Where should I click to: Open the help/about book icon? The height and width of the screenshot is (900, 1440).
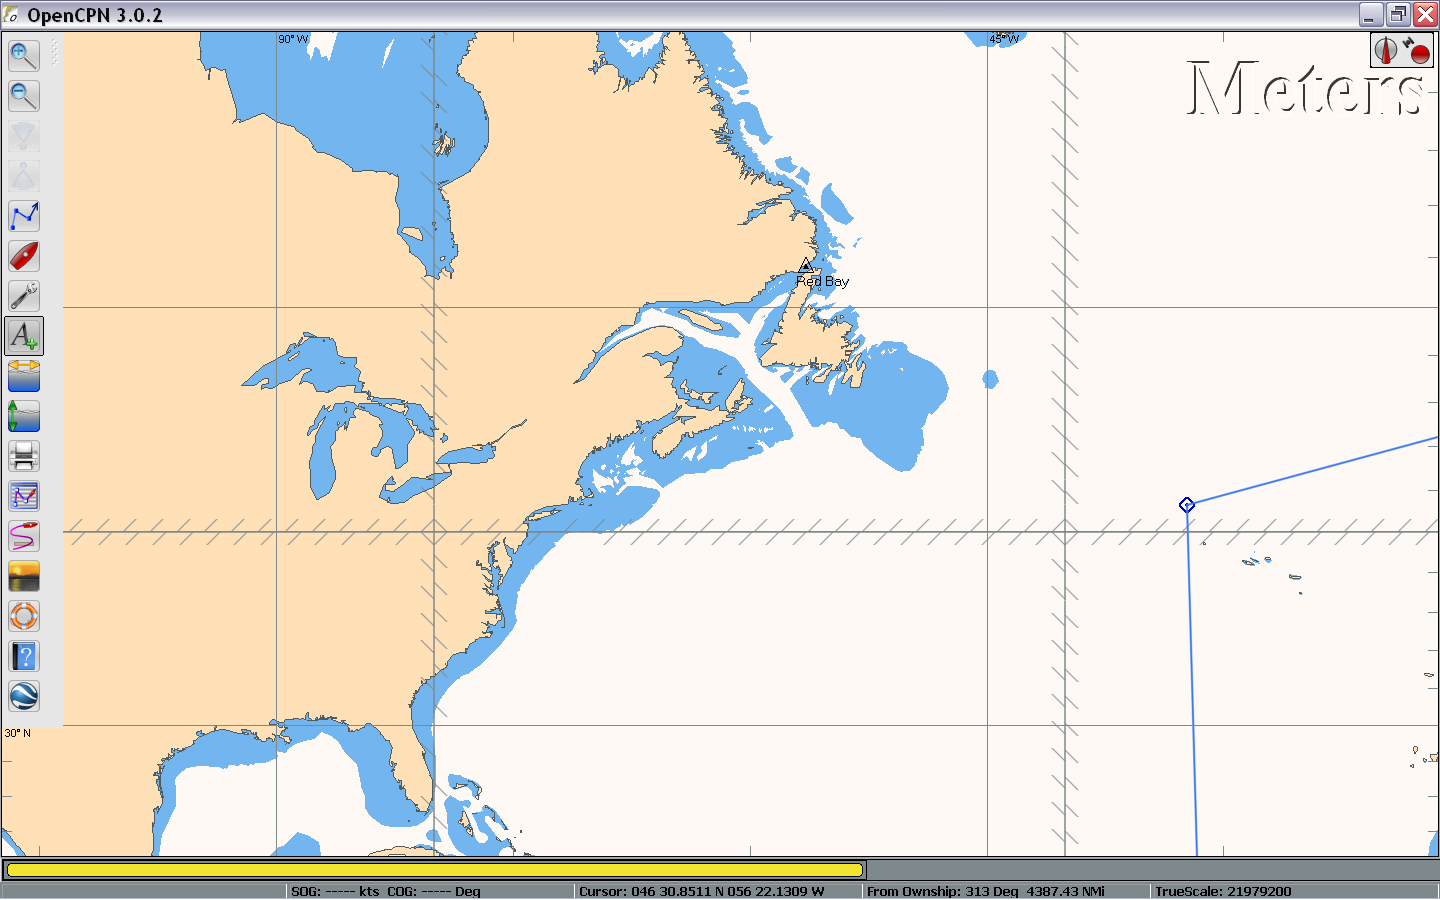[x=24, y=656]
